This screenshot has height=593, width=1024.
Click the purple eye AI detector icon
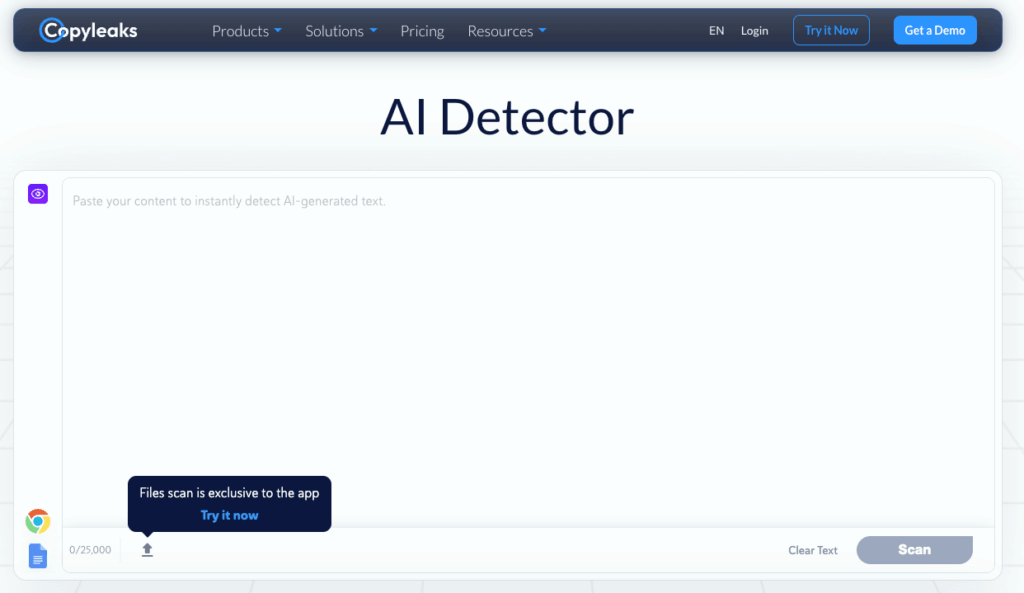38,194
